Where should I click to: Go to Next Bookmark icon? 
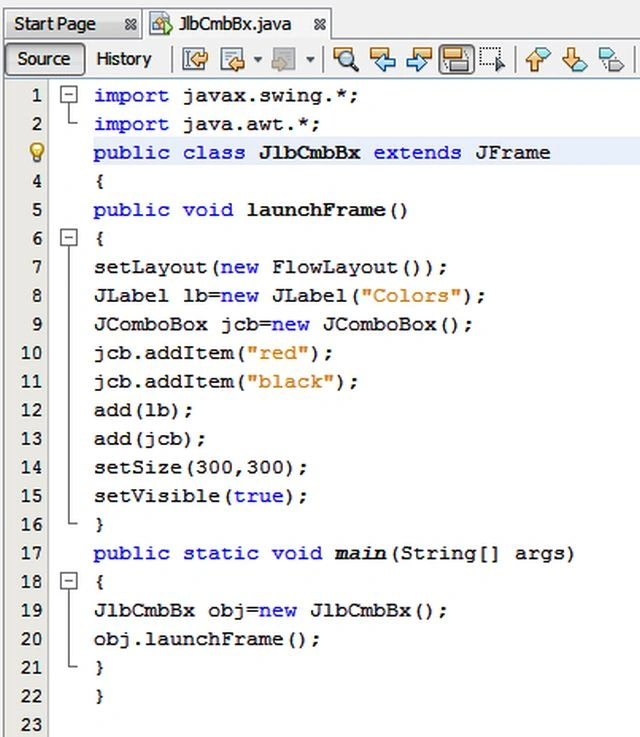pos(574,60)
